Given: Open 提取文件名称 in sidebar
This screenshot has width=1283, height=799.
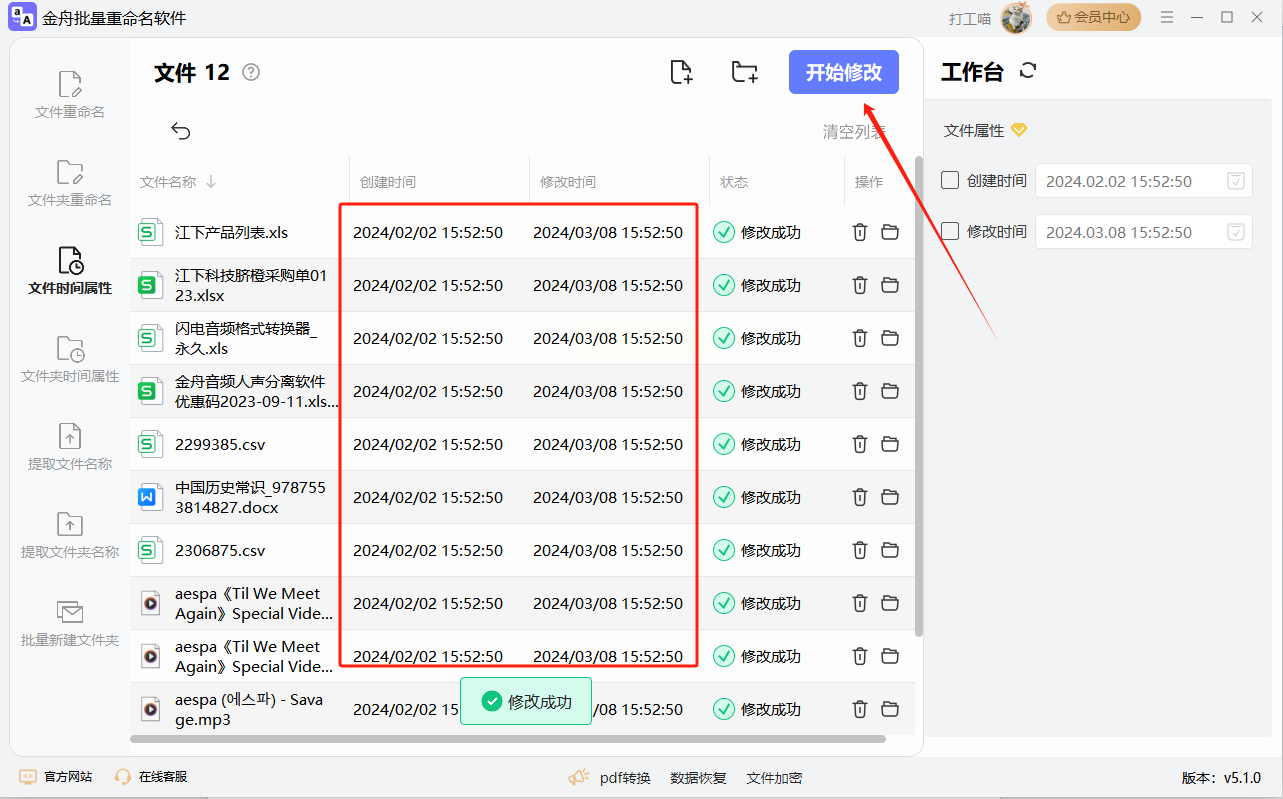Looking at the screenshot, I should coord(70,447).
